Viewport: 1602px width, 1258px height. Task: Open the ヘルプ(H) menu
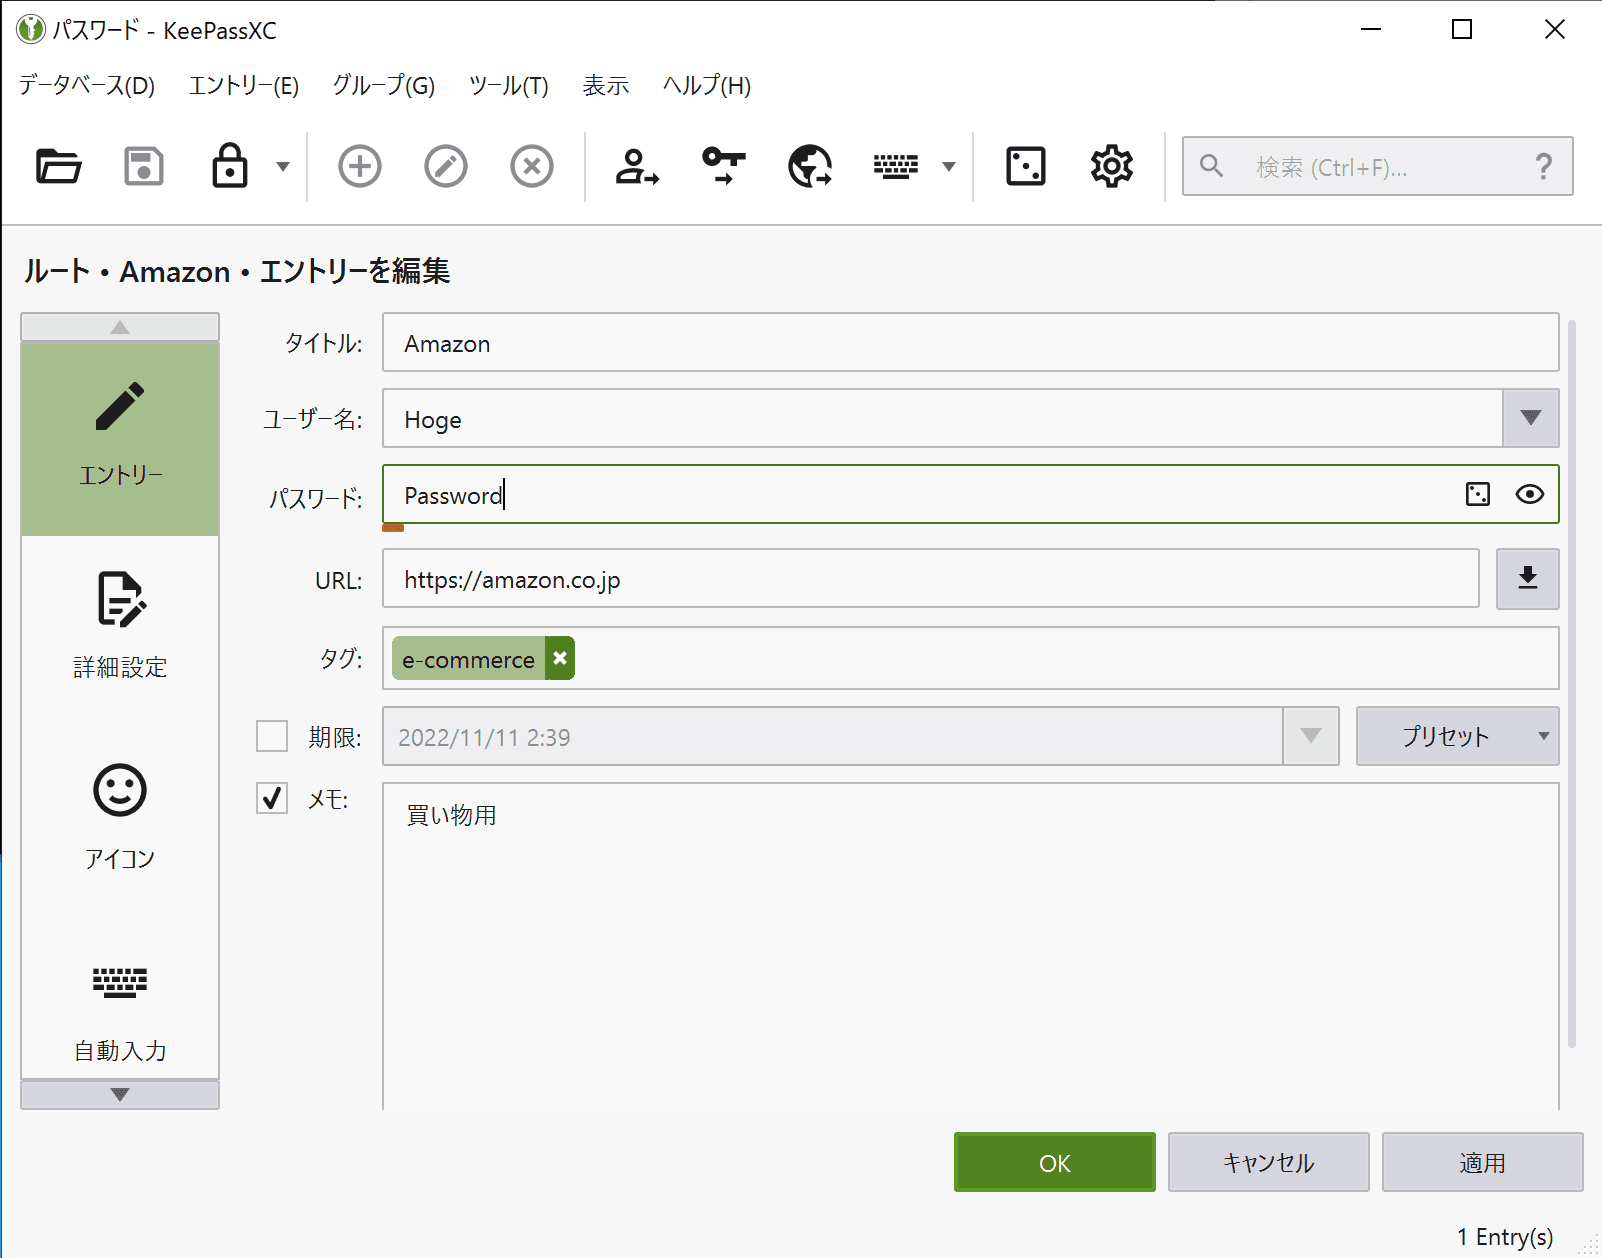coord(707,86)
